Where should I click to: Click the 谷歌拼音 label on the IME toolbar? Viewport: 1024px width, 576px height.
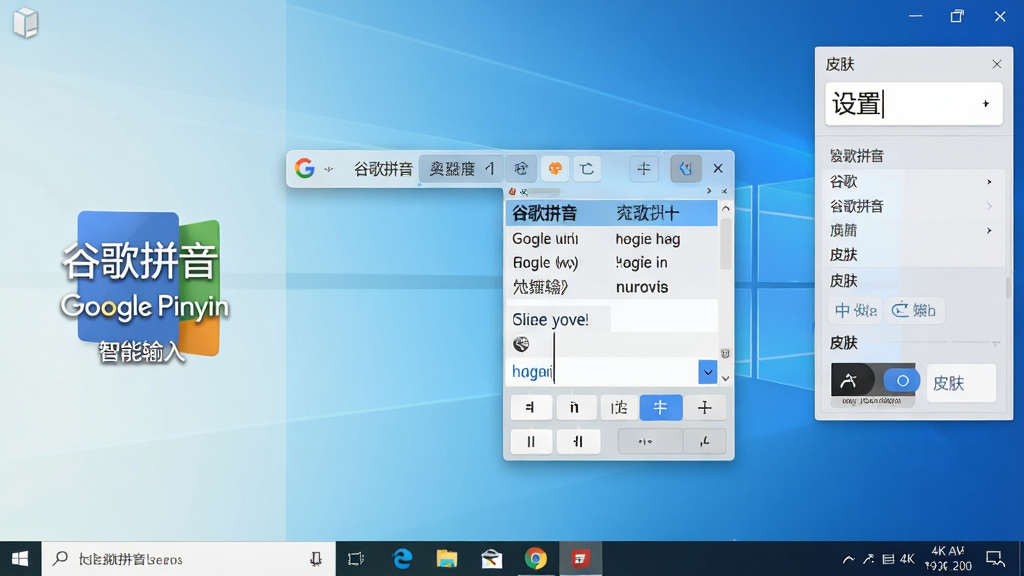pyautogui.click(x=383, y=169)
